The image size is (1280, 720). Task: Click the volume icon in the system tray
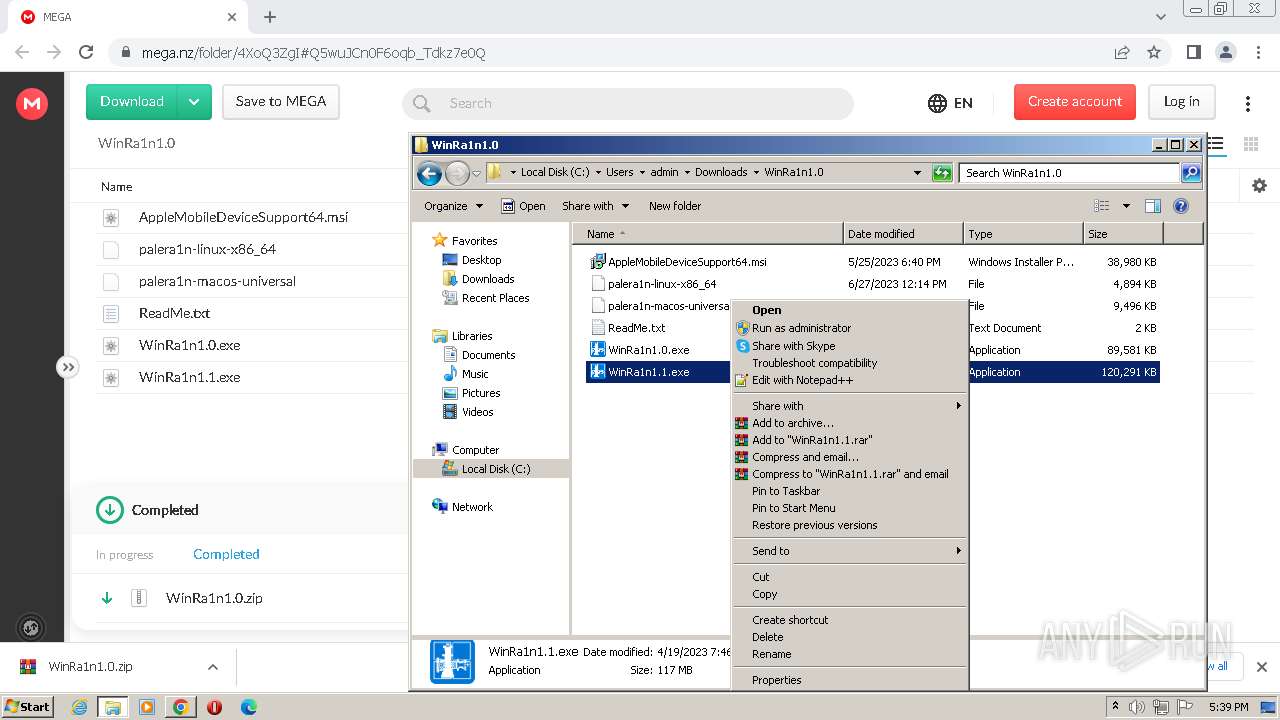click(x=1137, y=707)
